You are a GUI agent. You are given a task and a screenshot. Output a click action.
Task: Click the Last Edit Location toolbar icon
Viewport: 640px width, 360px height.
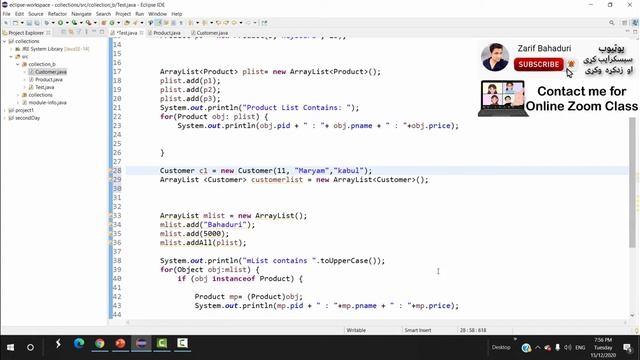[x=218, y=23]
